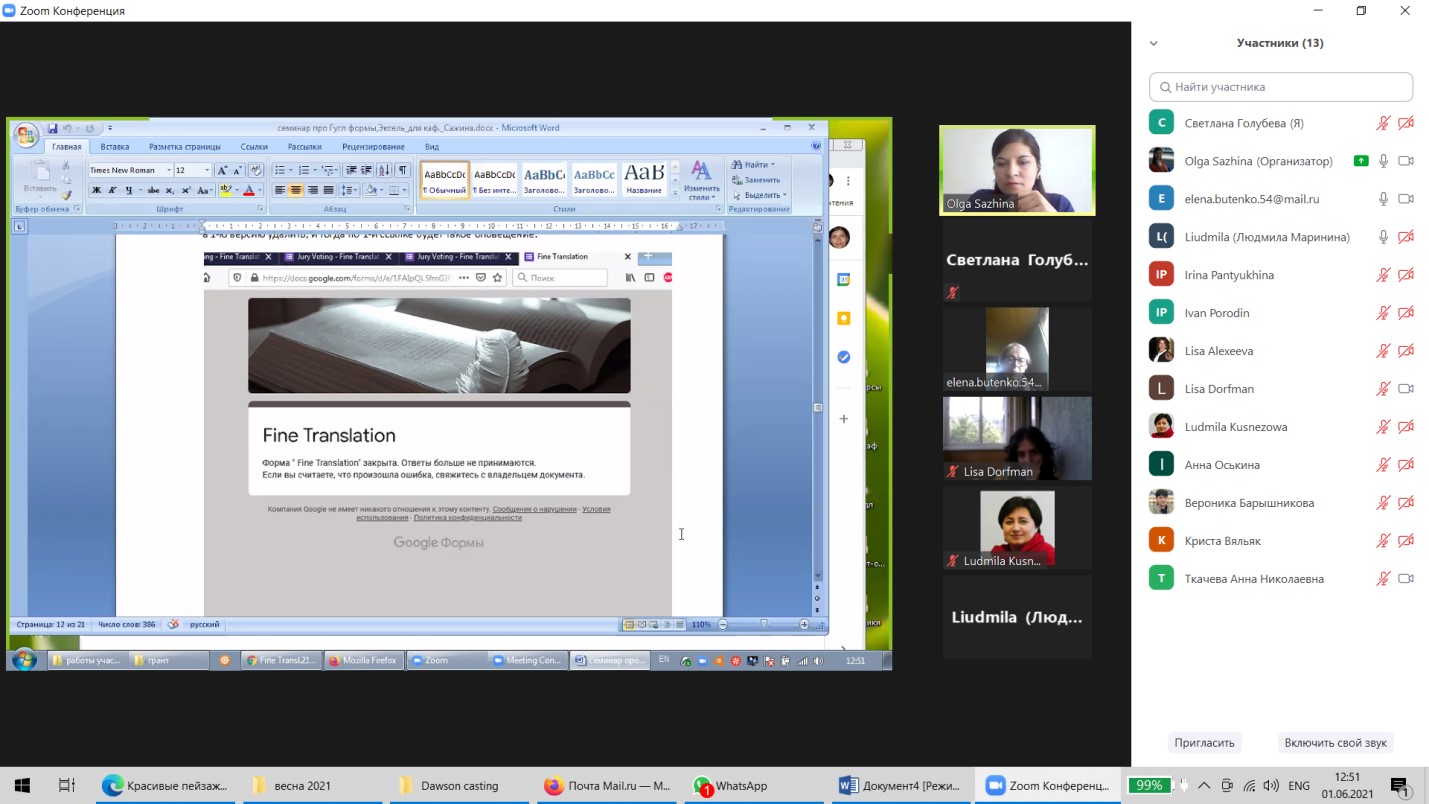
Task: Select Обычный style in Word styles gallery
Action: [x=445, y=180]
